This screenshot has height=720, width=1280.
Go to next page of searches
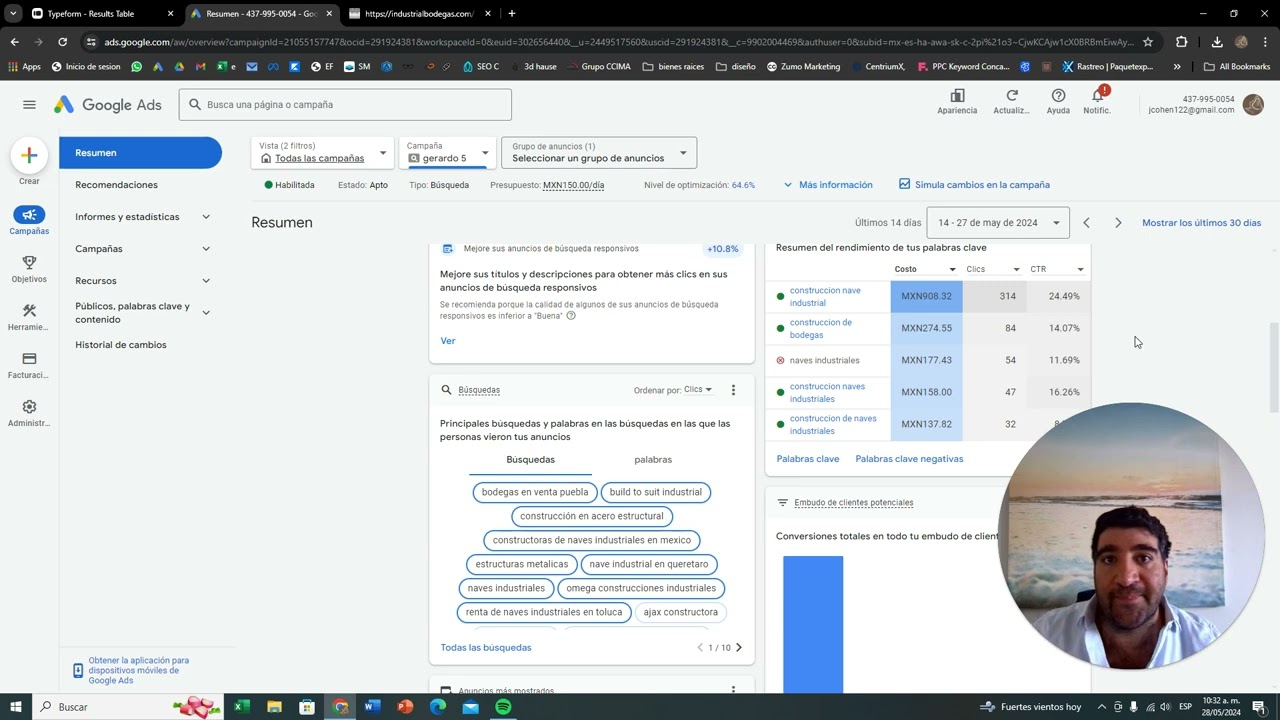pos(739,648)
